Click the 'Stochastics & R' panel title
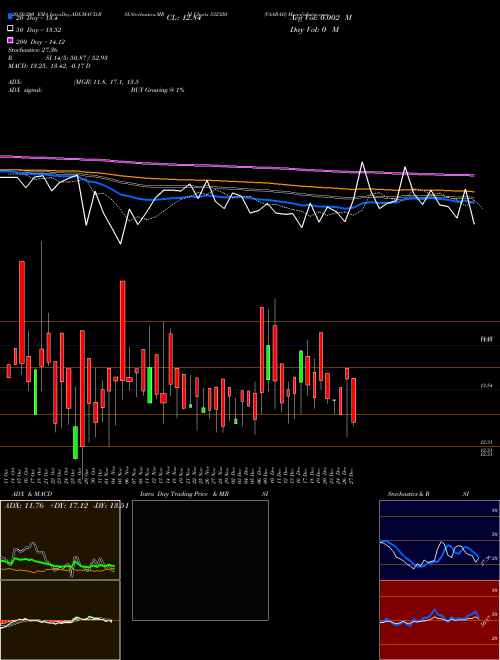Image resolution: width=500 pixels, height=660 pixels. pyautogui.click(x=409, y=494)
